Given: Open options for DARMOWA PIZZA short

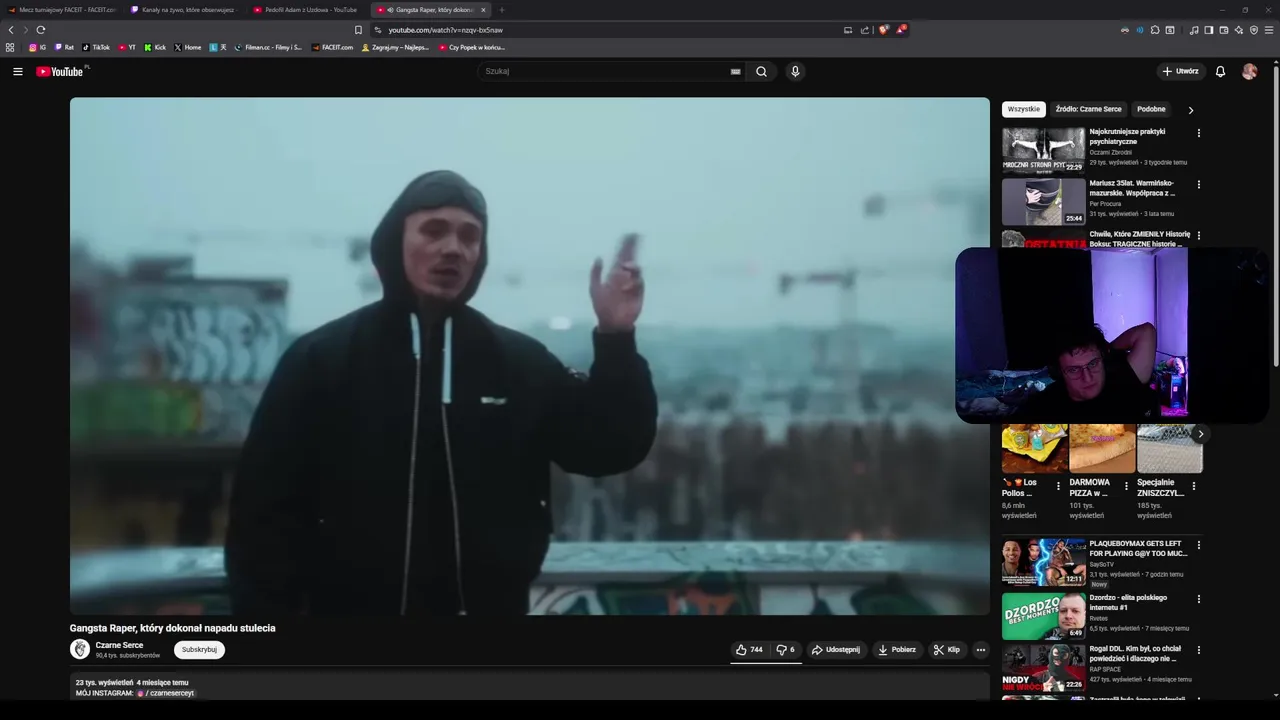Looking at the screenshot, I should (1126, 486).
